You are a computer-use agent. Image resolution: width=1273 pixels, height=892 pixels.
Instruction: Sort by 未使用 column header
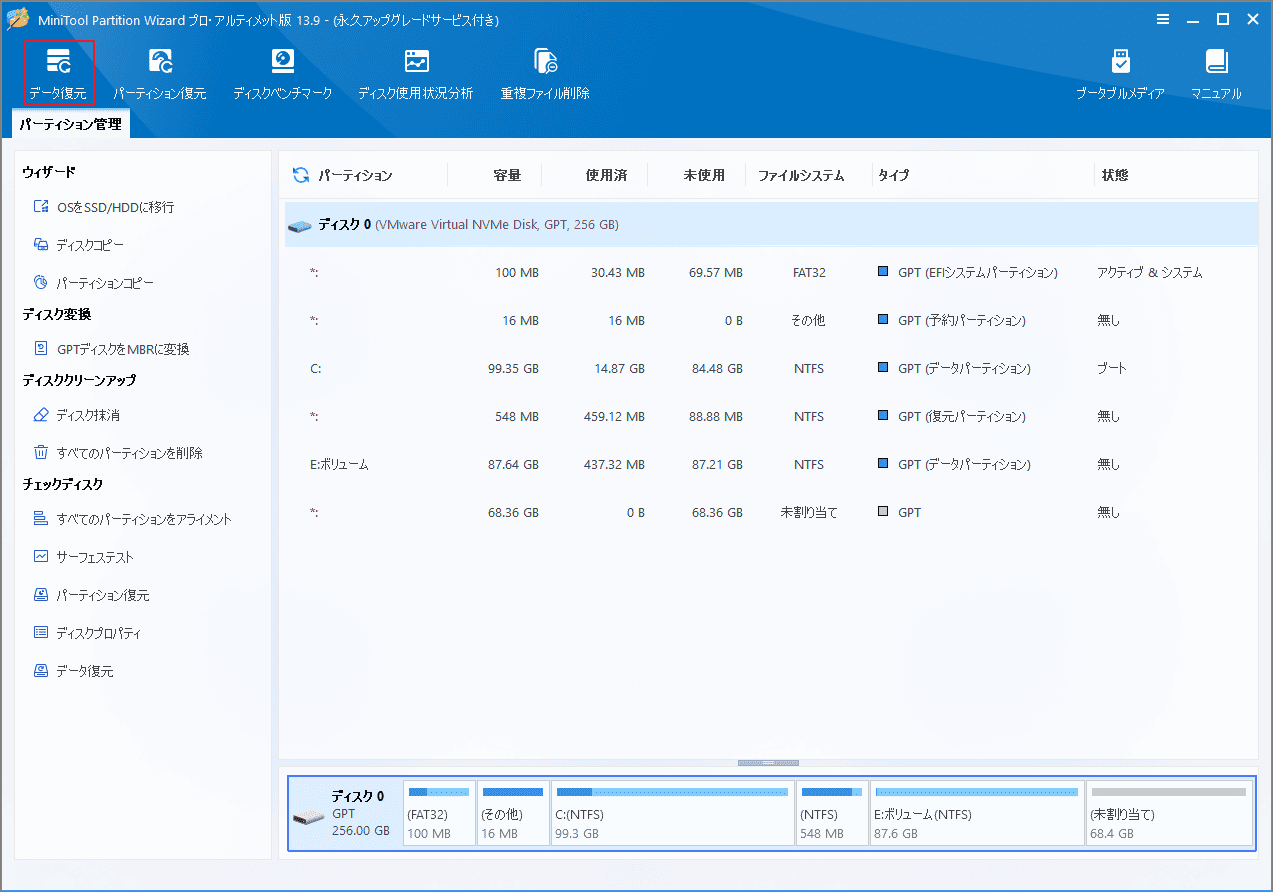[704, 175]
